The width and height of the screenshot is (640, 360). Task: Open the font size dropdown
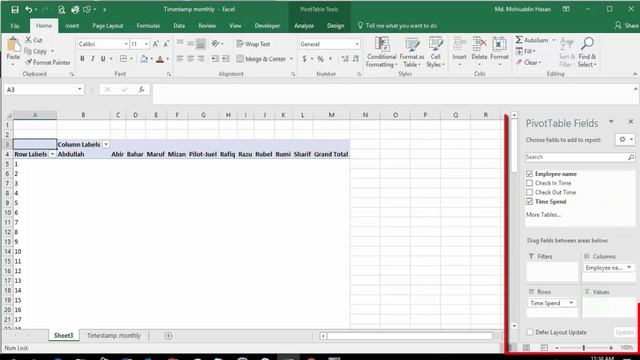pos(146,44)
